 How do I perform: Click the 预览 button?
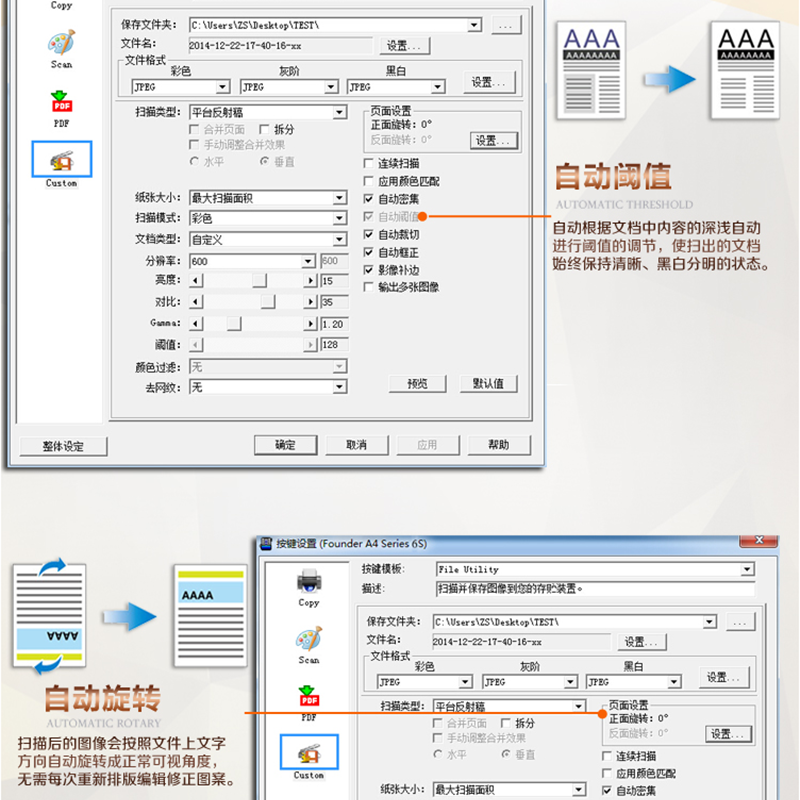(417, 384)
